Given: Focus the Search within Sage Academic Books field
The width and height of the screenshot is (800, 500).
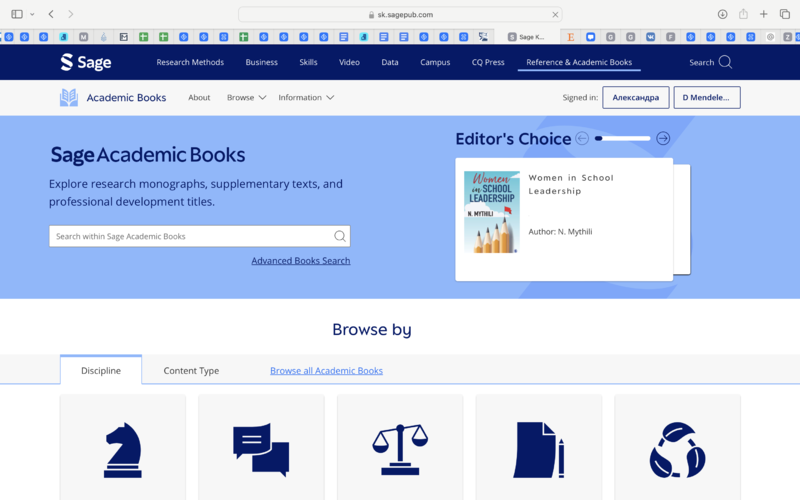Looking at the screenshot, I should 199,236.
